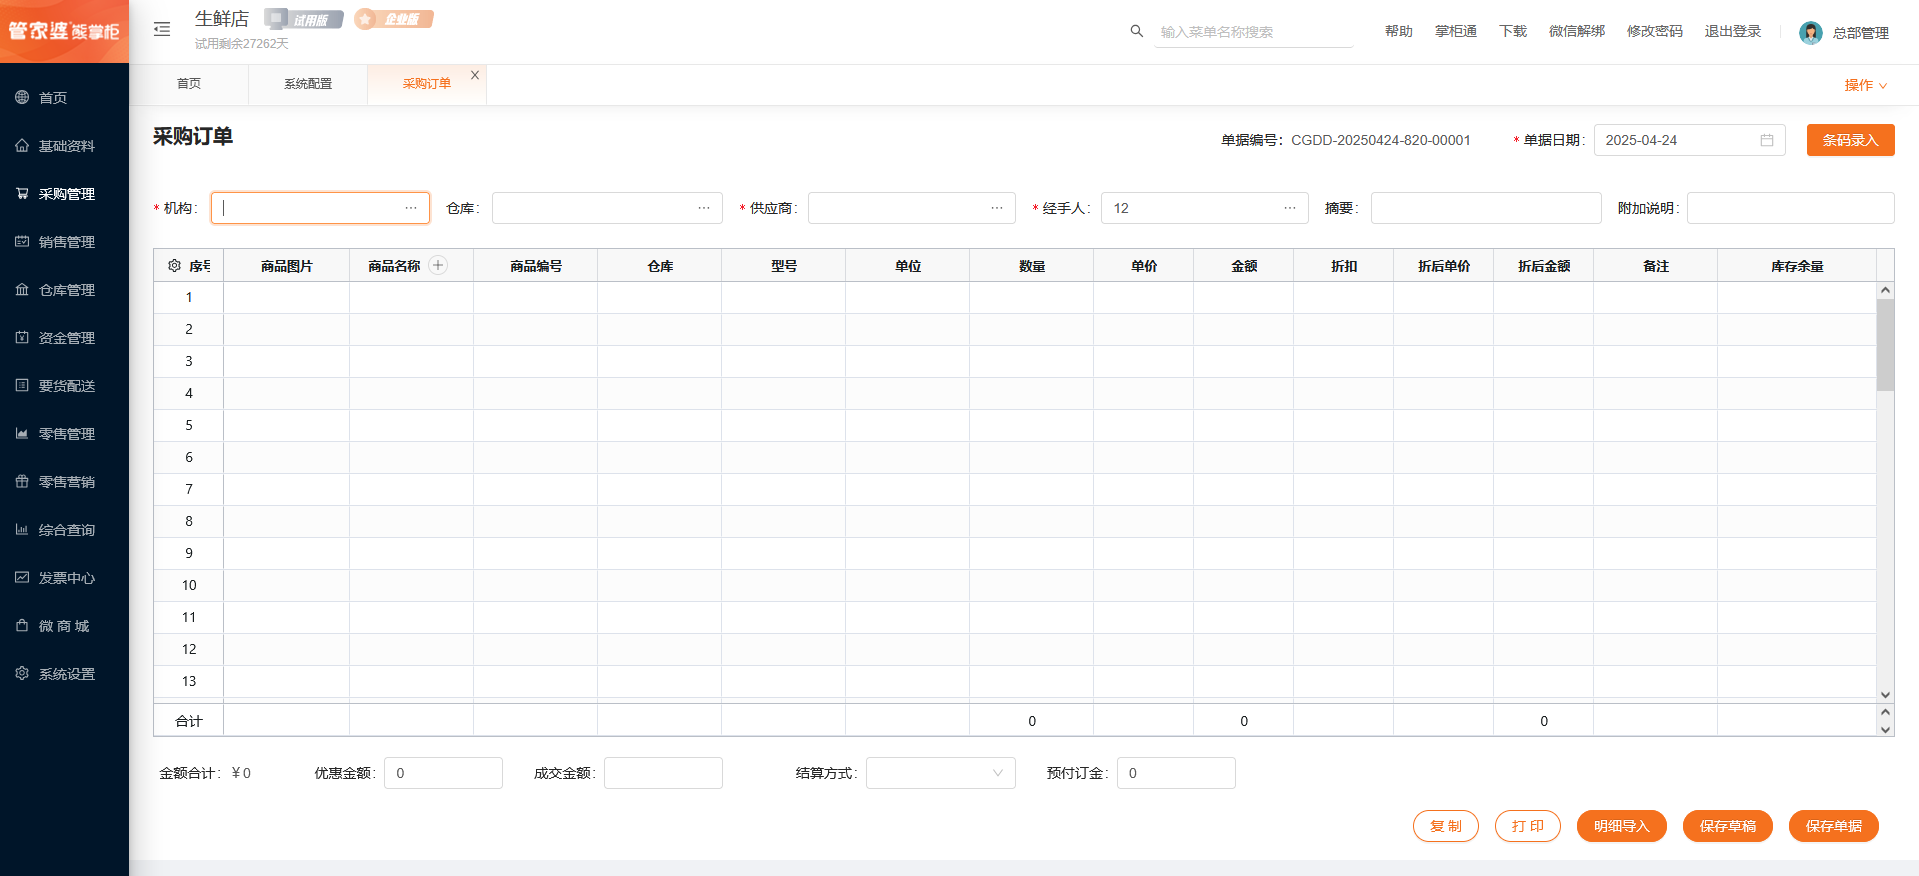Close the 采购订单 tab
This screenshot has height=876, width=1919.
[475, 75]
